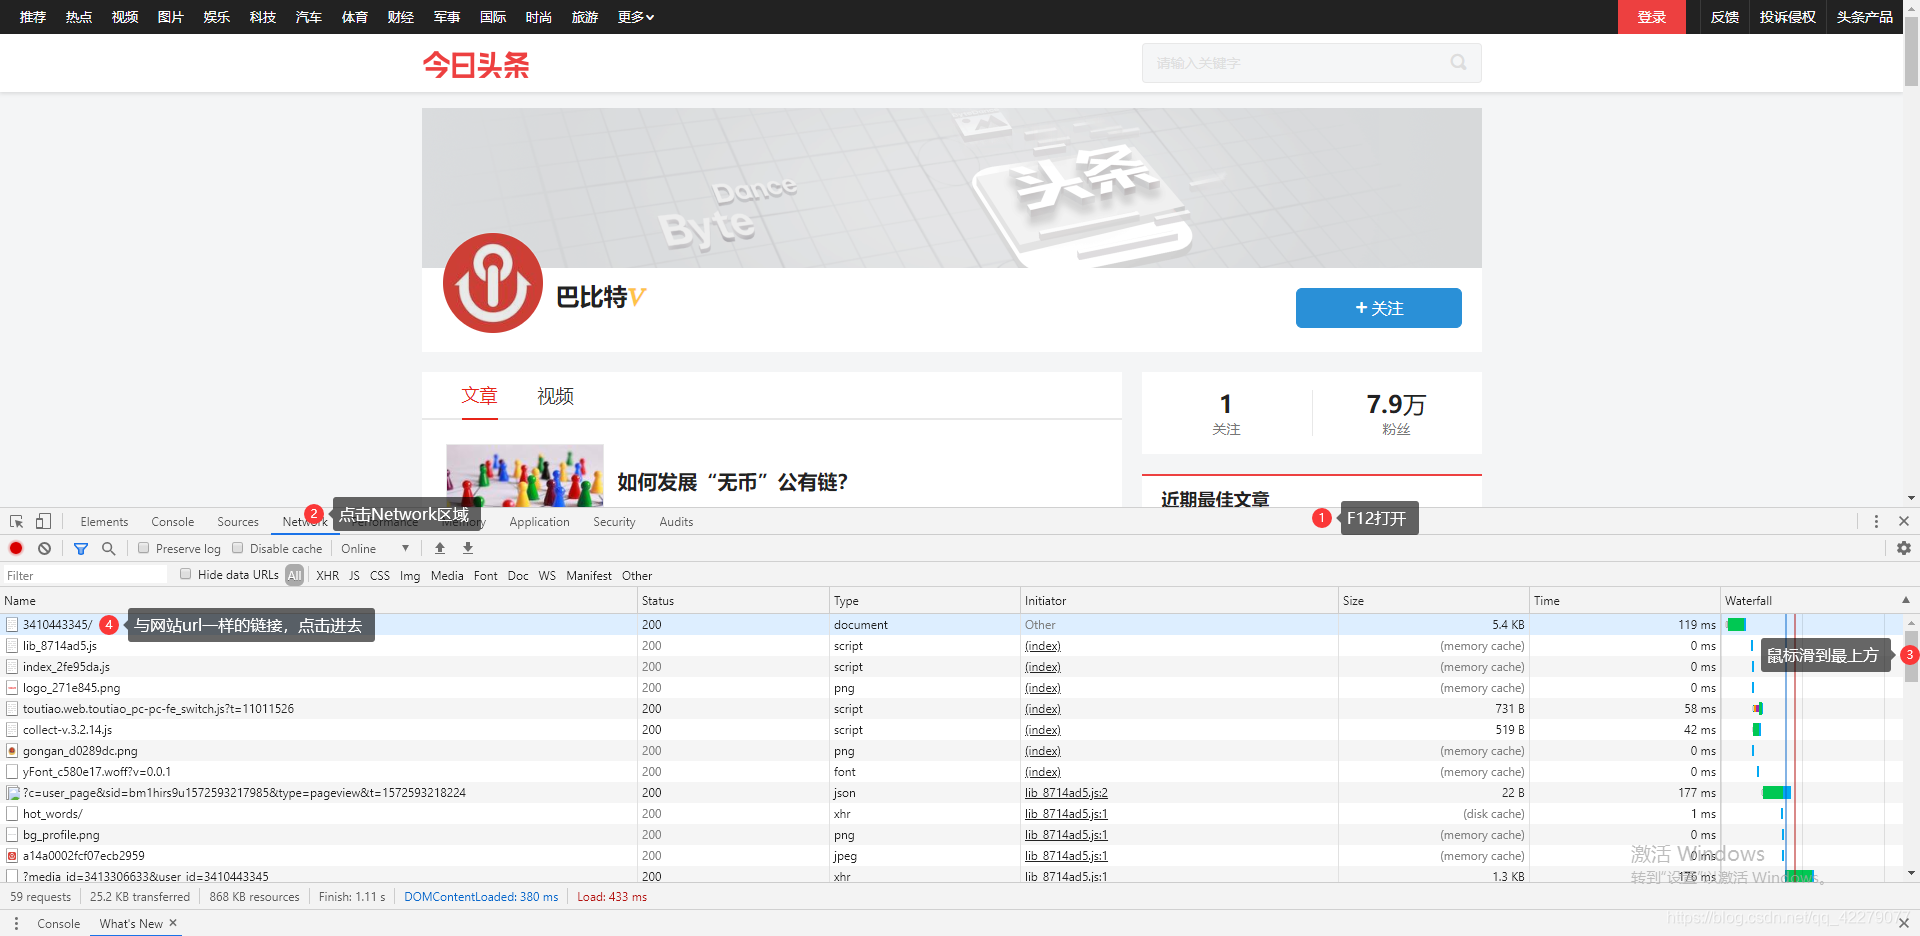Clear the network log
The width and height of the screenshot is (1920, 936).
pos(45,549)
